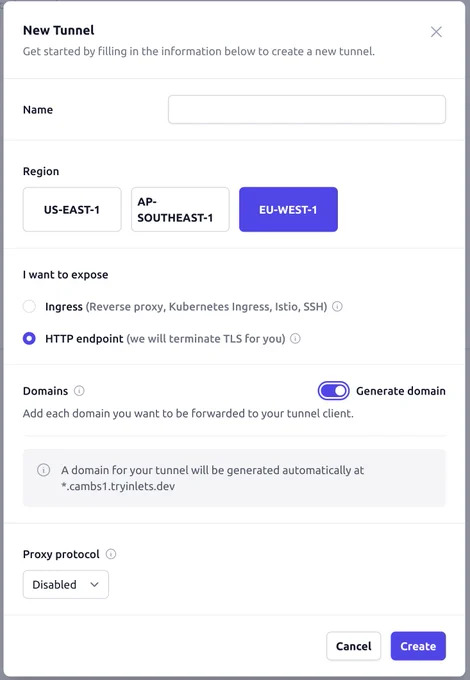This screenshot has height=680, width=470.
Task: Select the HTTP endpoint radio button
Action: [x=29, y=339]
